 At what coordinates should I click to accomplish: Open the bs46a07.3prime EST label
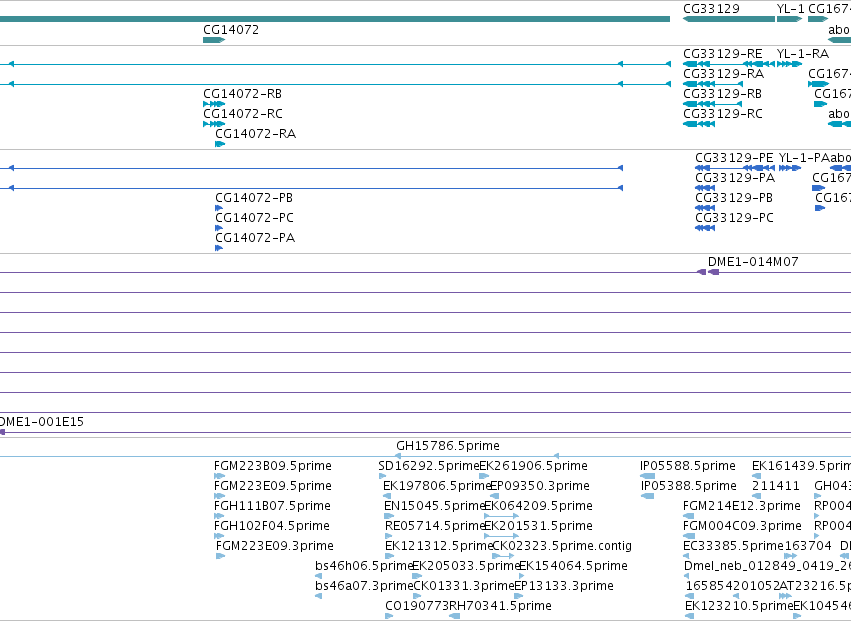[364, 586]
